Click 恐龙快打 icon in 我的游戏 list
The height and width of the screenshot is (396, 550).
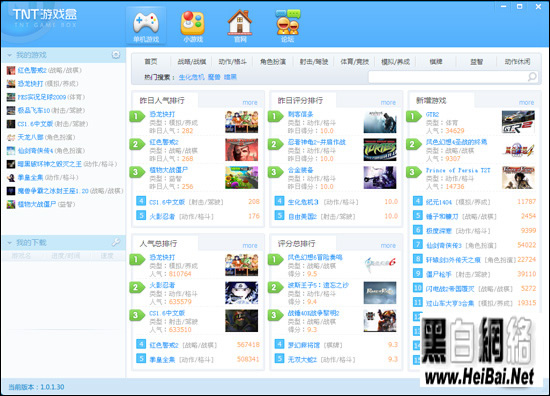(x=11, y=83)
